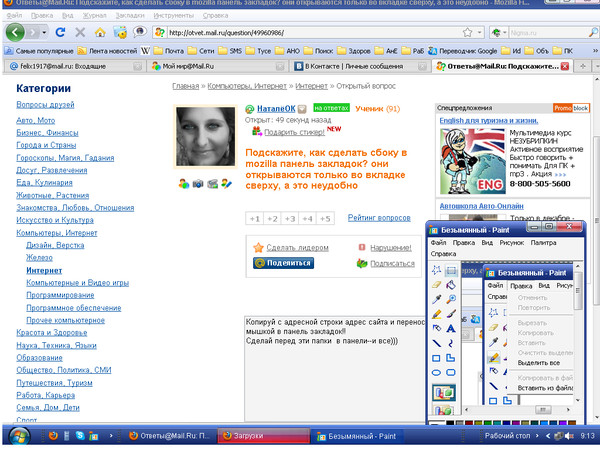Click the search magnifier in the Nigma search box
Viewport: 600px width, 450px height.
(x=593, y=33)
